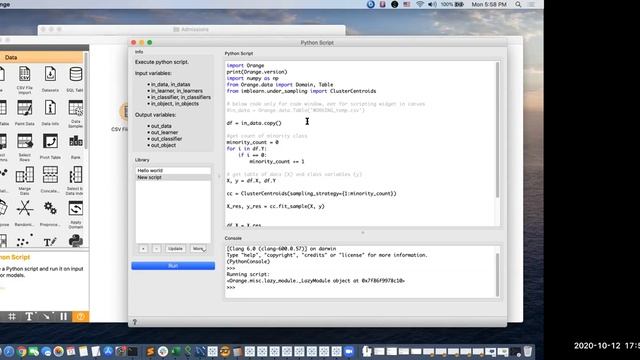The width and height of the screenshot is (640, 360).
Task: Select the Paint Data widget
Action: [x=24, y=112]
